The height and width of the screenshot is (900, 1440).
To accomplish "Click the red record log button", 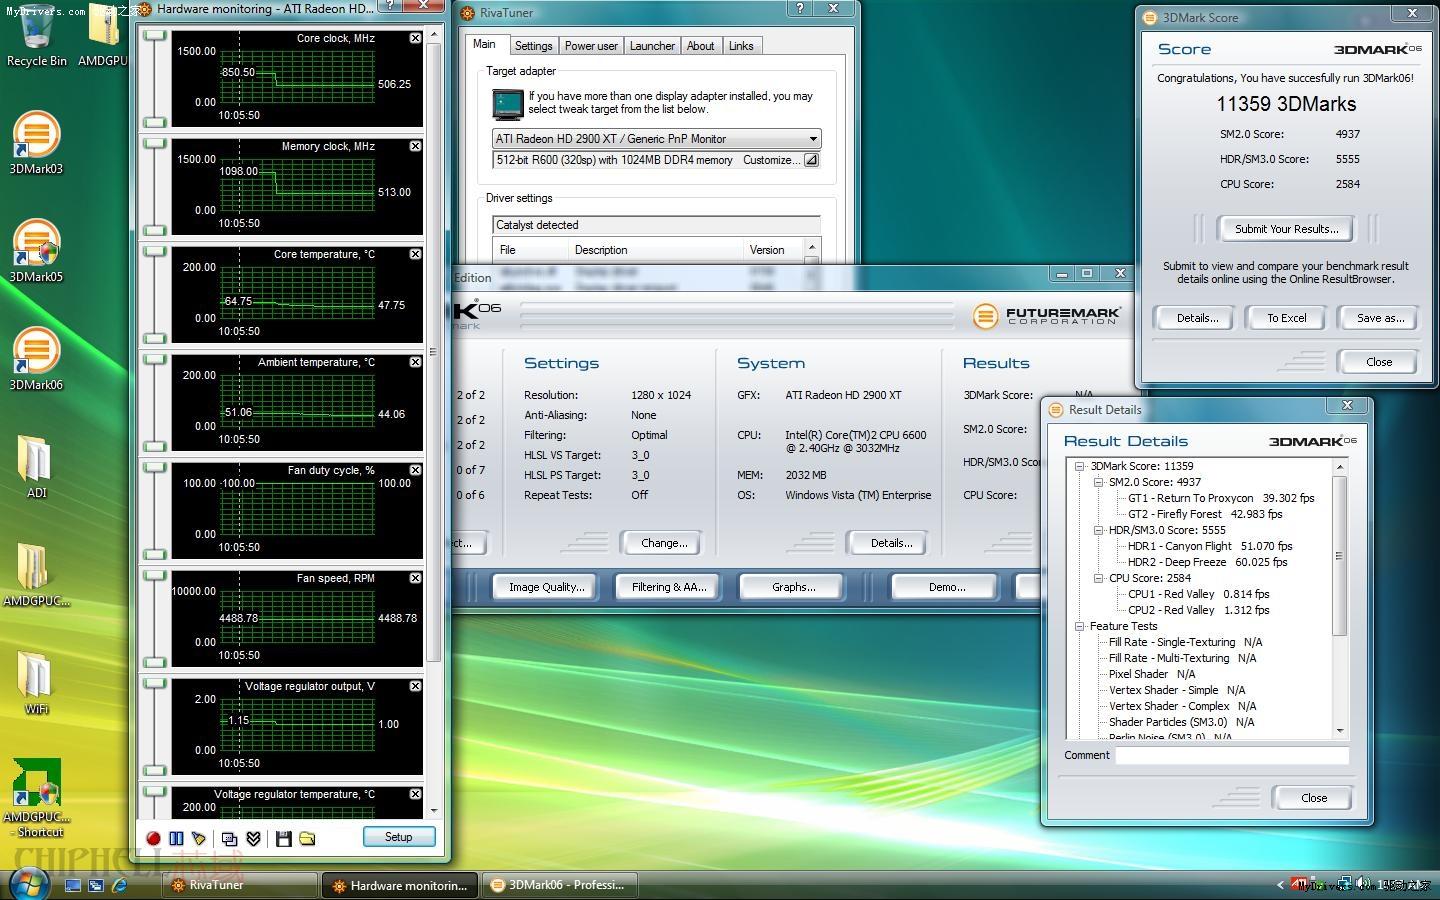I will pyautogui.click(x=153, y=838).
